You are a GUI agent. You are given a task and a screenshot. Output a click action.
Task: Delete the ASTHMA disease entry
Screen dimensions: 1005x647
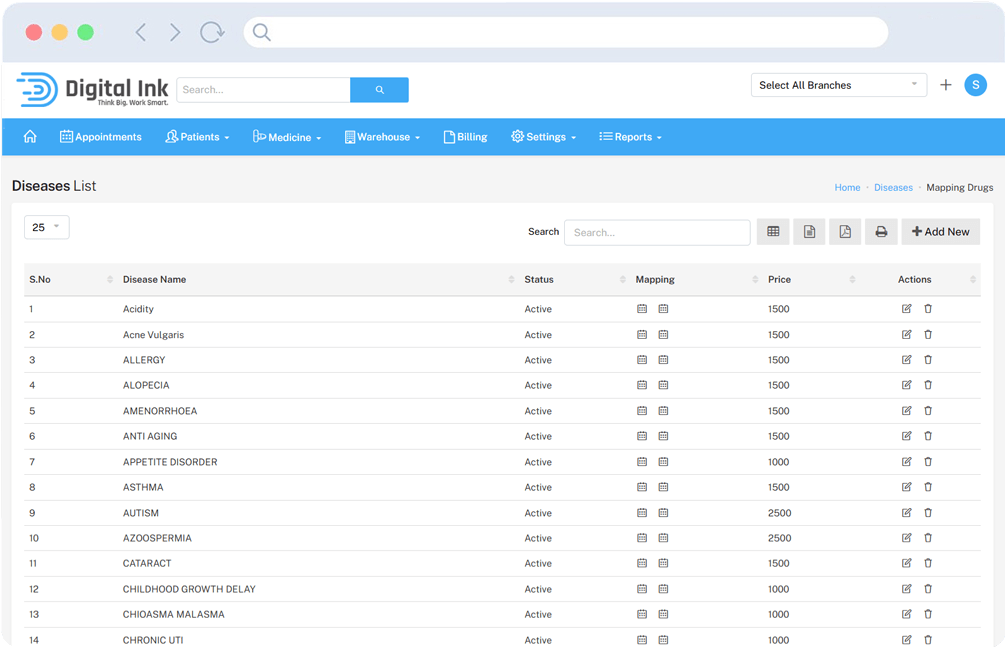point(928,487)
